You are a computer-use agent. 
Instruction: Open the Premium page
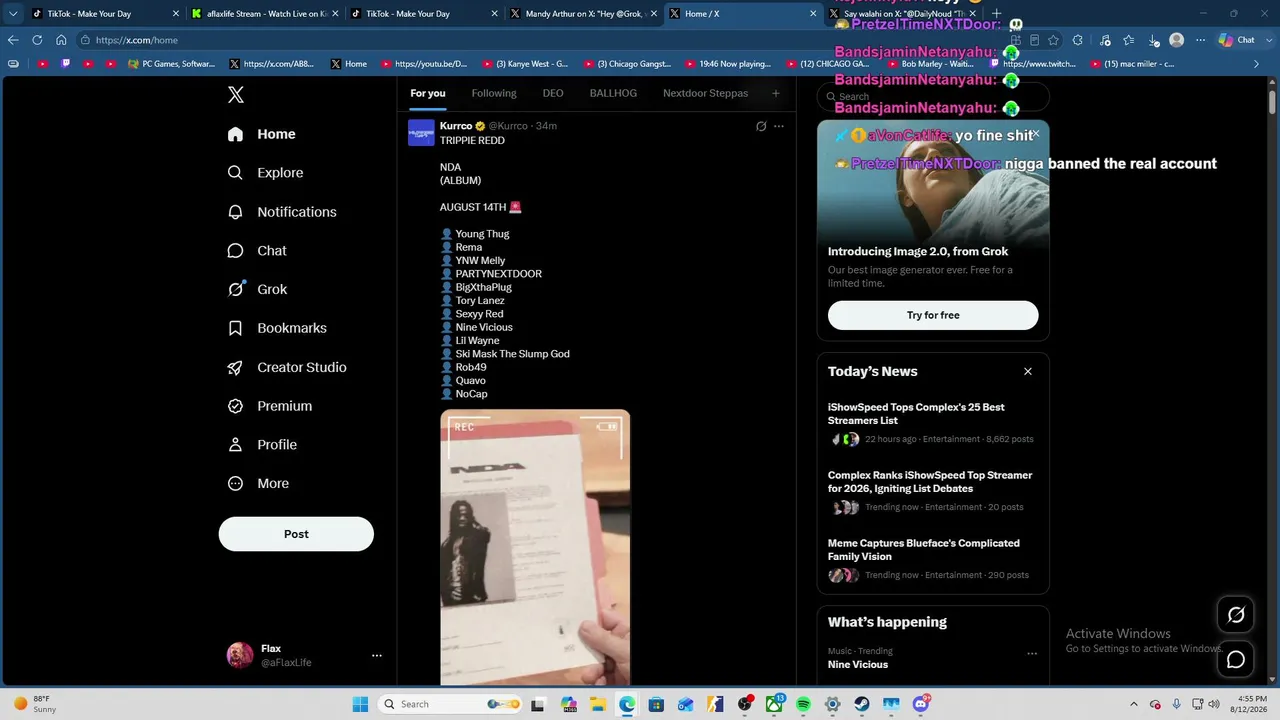coord(270,406)
